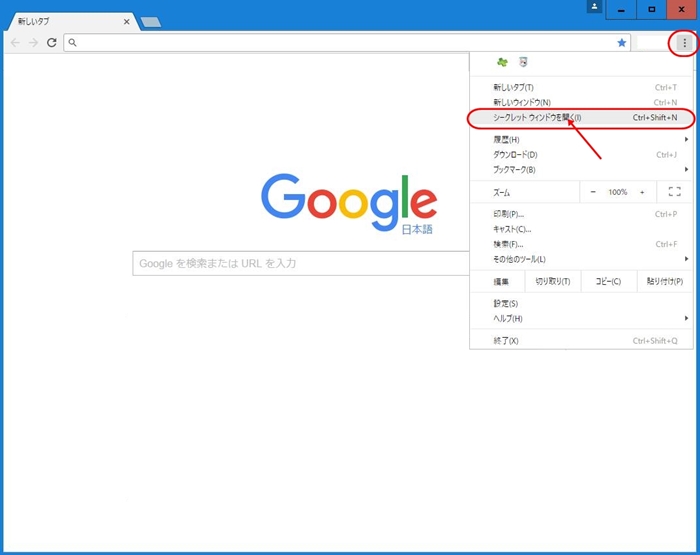The image size is (700, 555).
Task: Open ダウンロード(D) from the menu
Action: pos(581,154)
